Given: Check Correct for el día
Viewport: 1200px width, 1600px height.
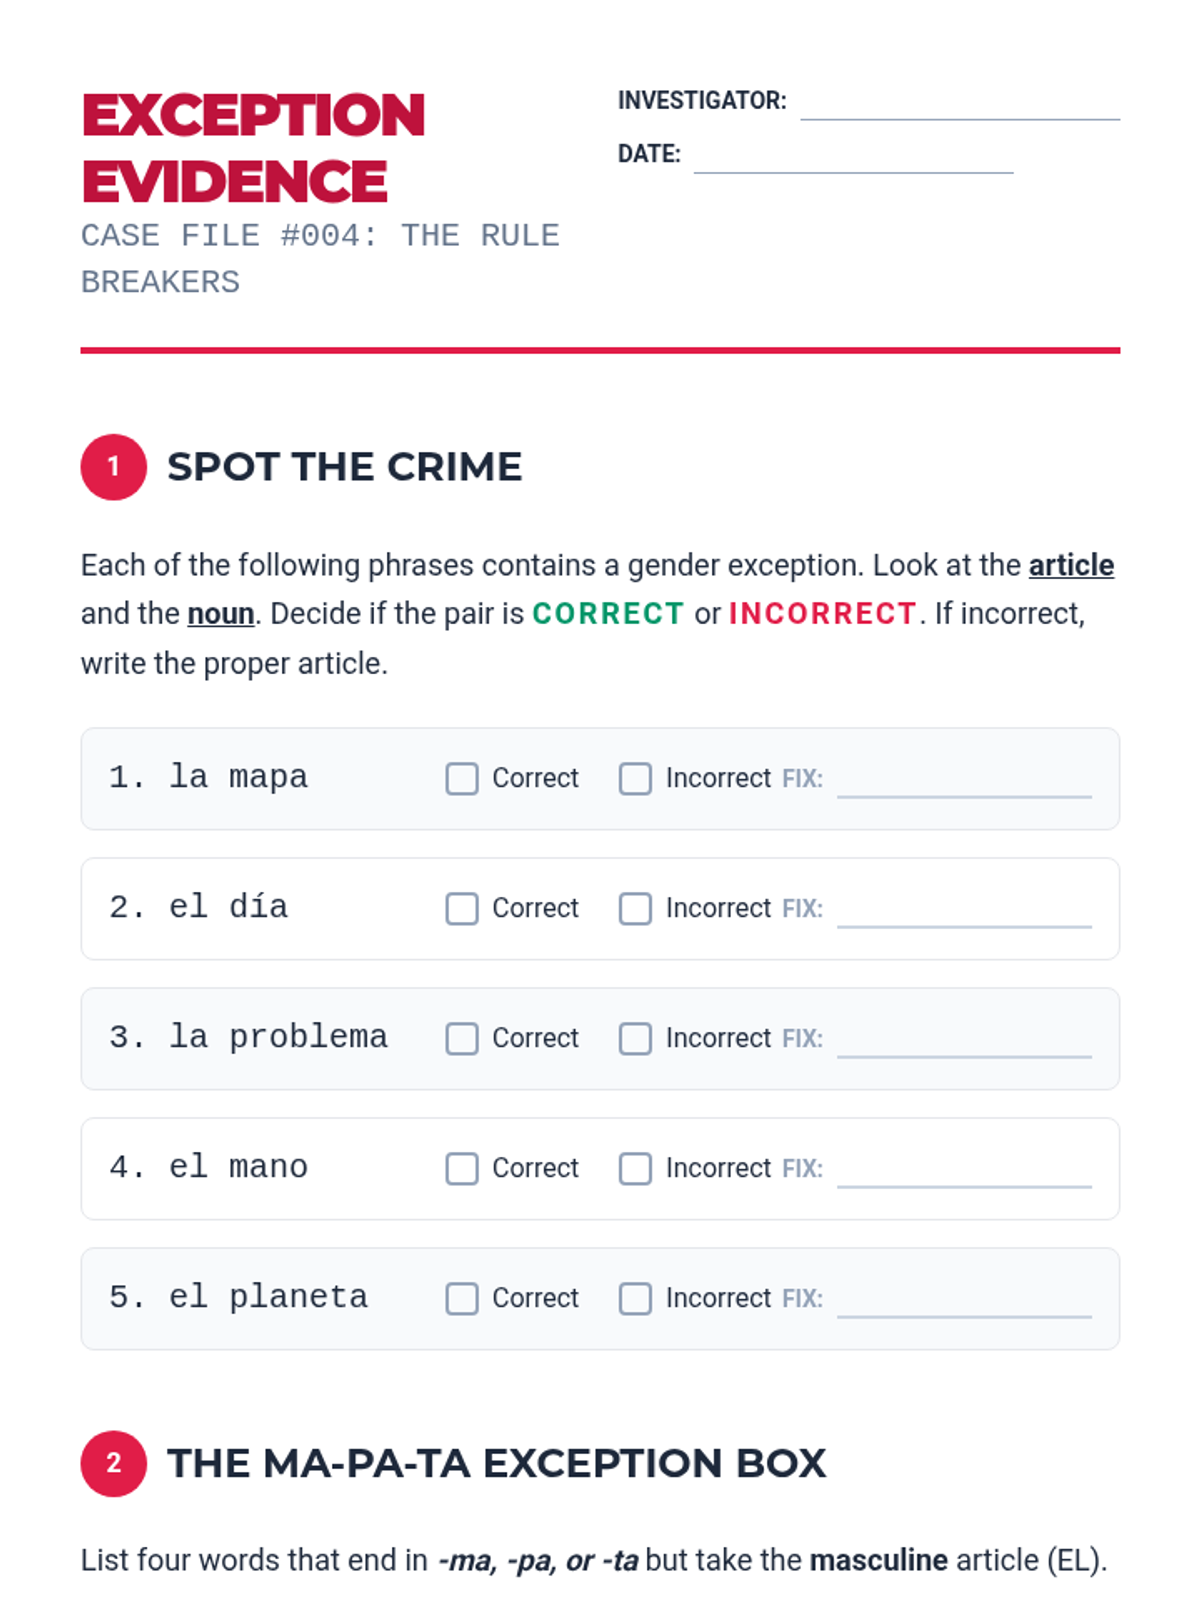Looking at the screenshot, I should [x=462, y=909].
